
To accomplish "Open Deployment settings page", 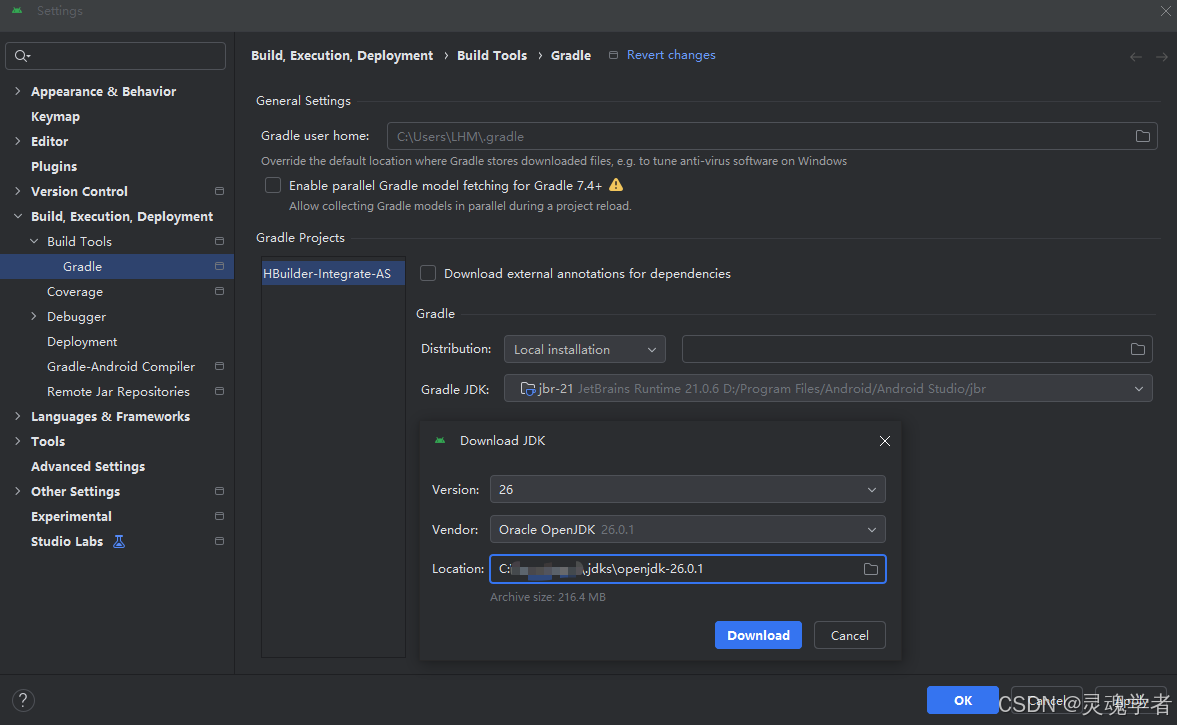I will [82, 341].
